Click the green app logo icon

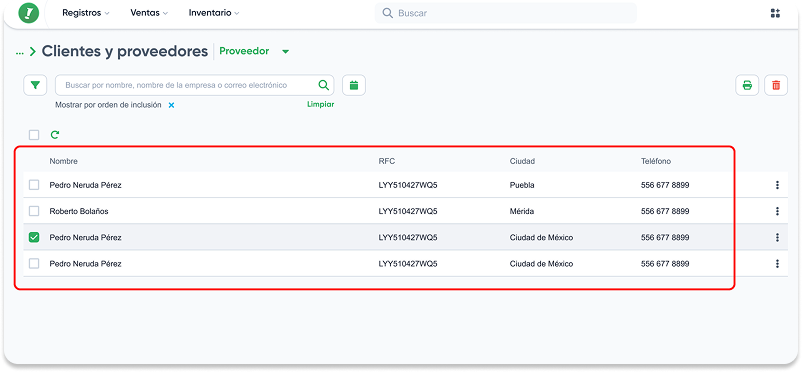click(29, 13)
